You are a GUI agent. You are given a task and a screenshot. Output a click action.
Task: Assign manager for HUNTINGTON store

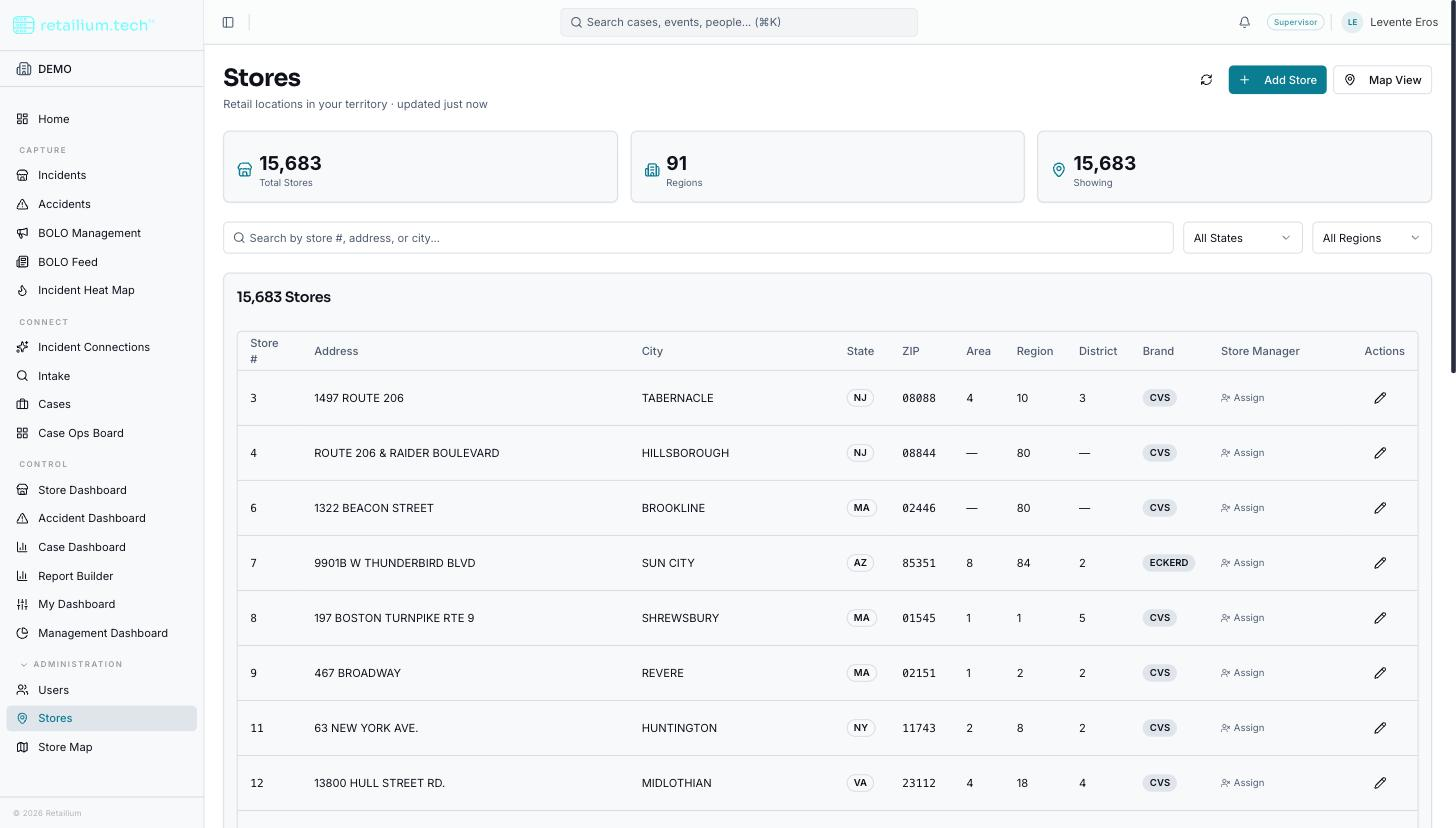[x=1243, y=728]
